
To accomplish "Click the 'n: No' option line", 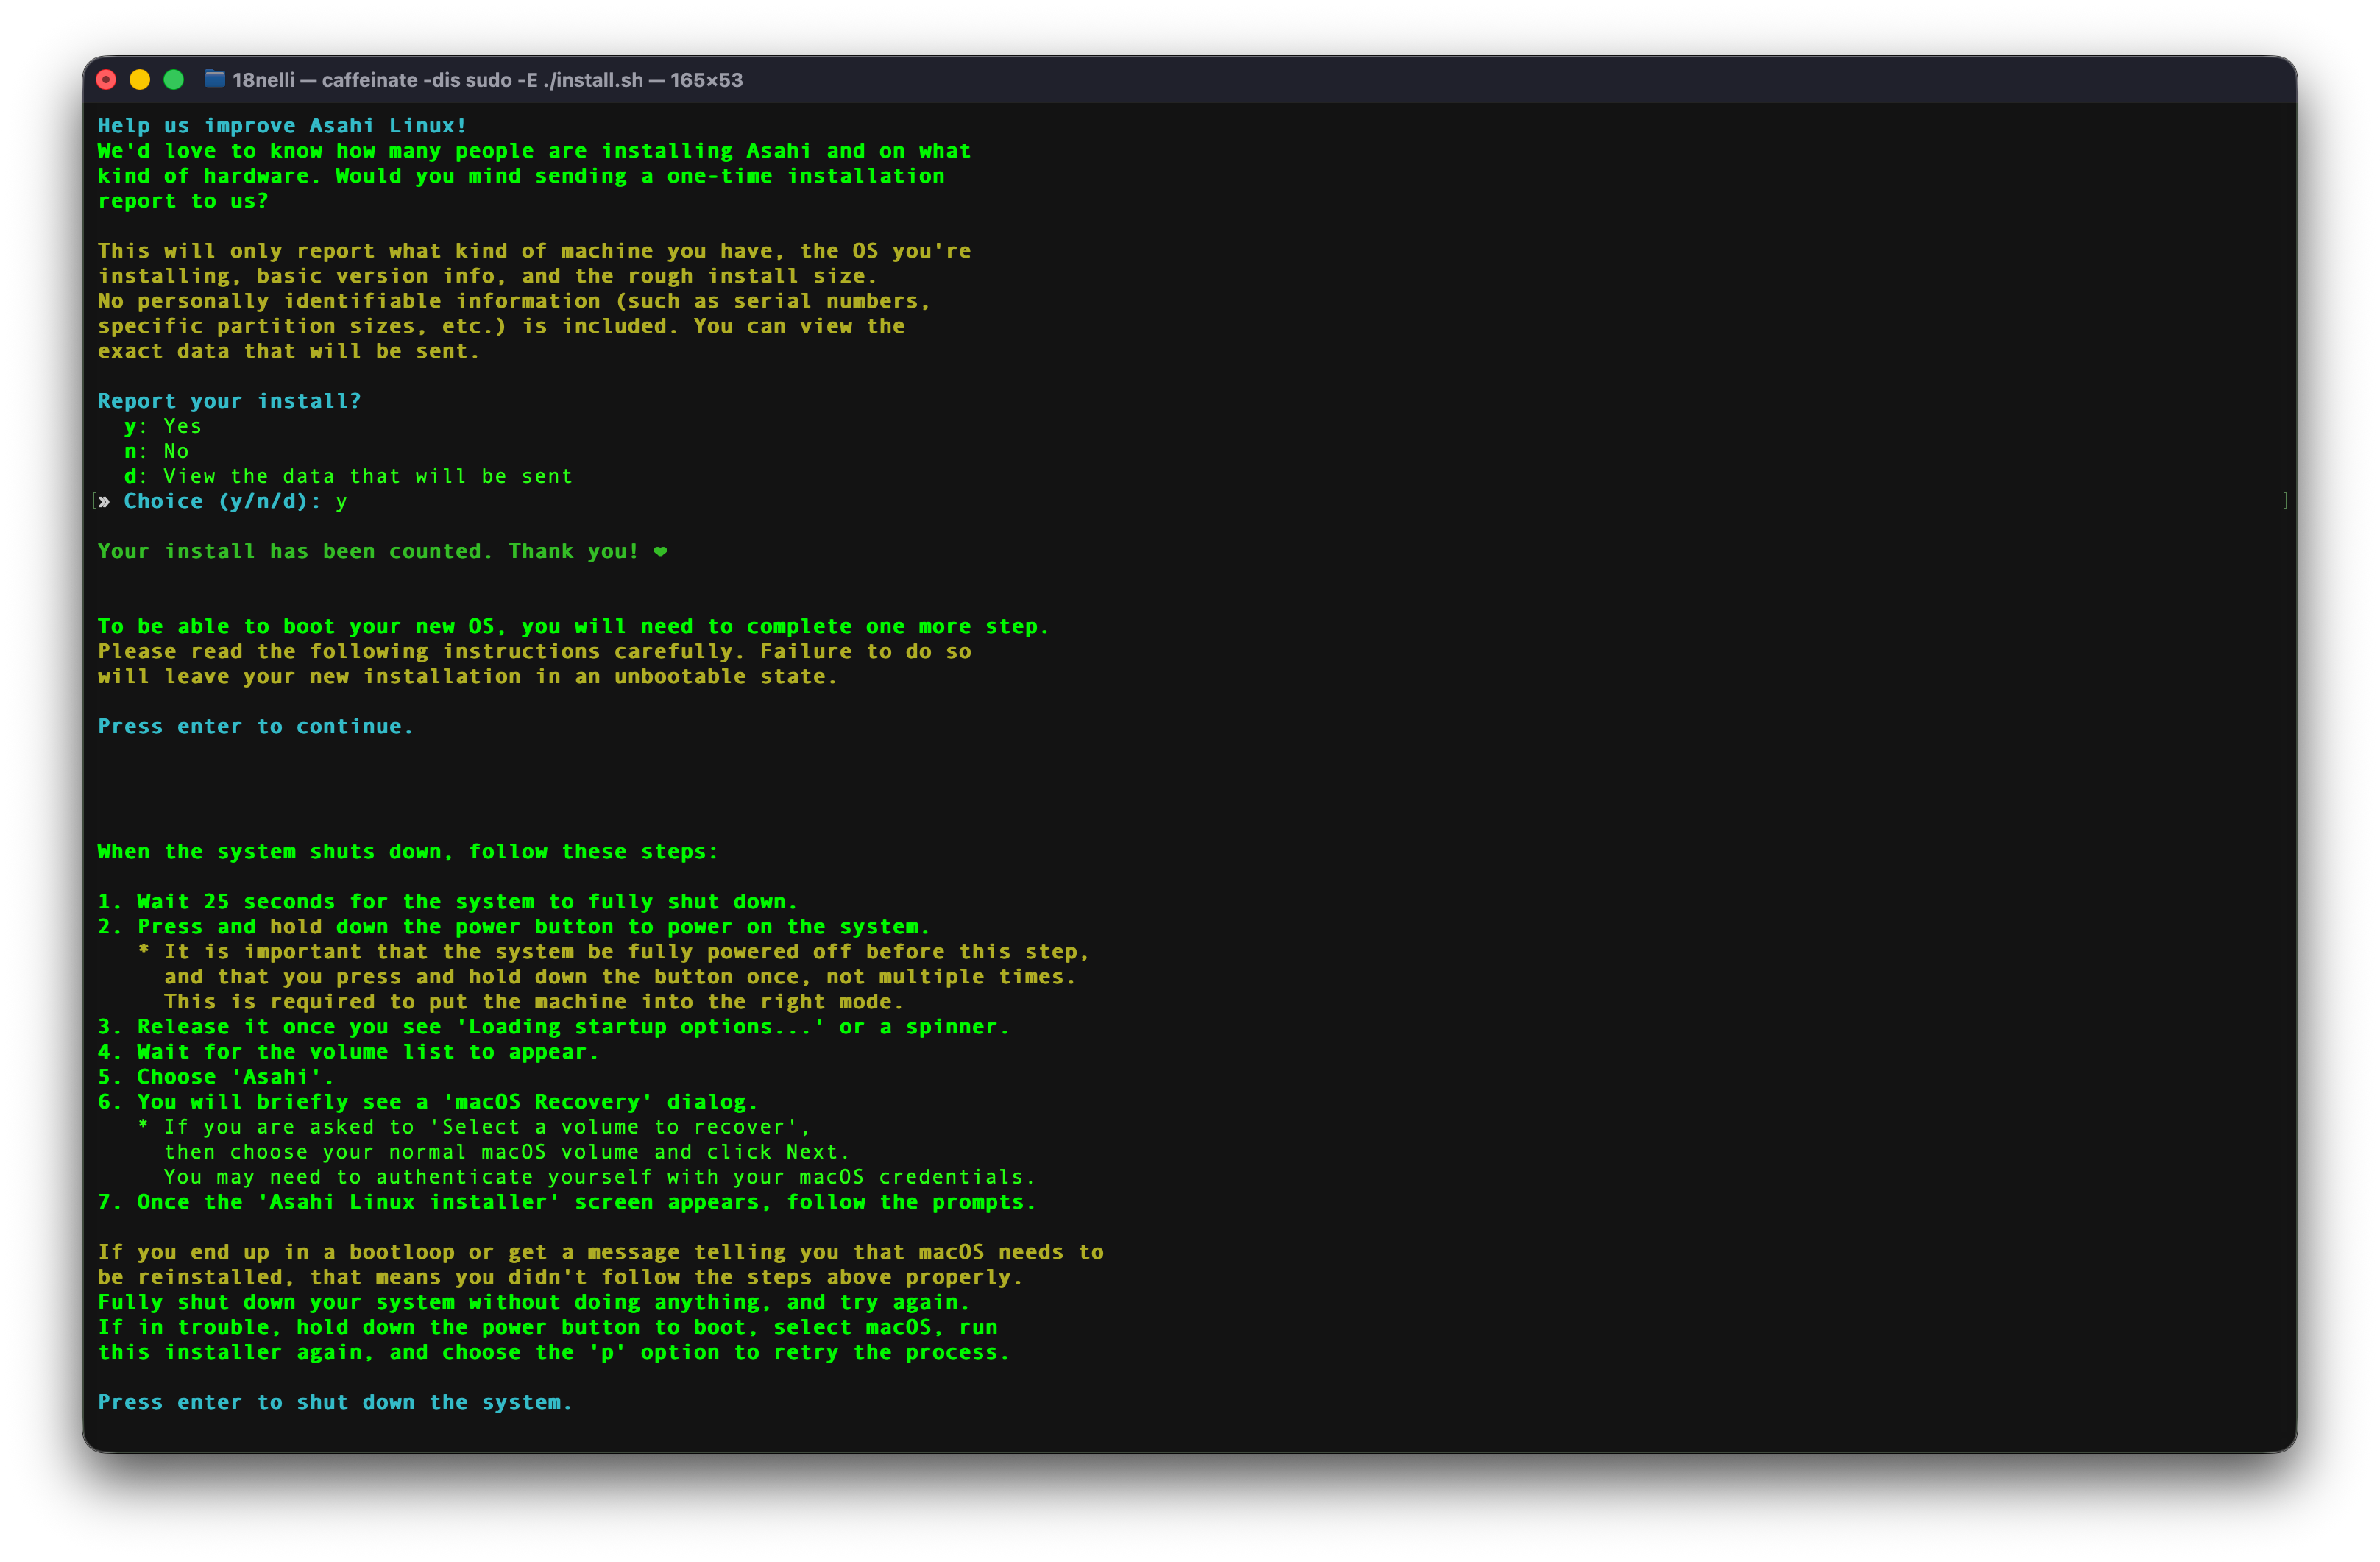I will pos(156,451).
